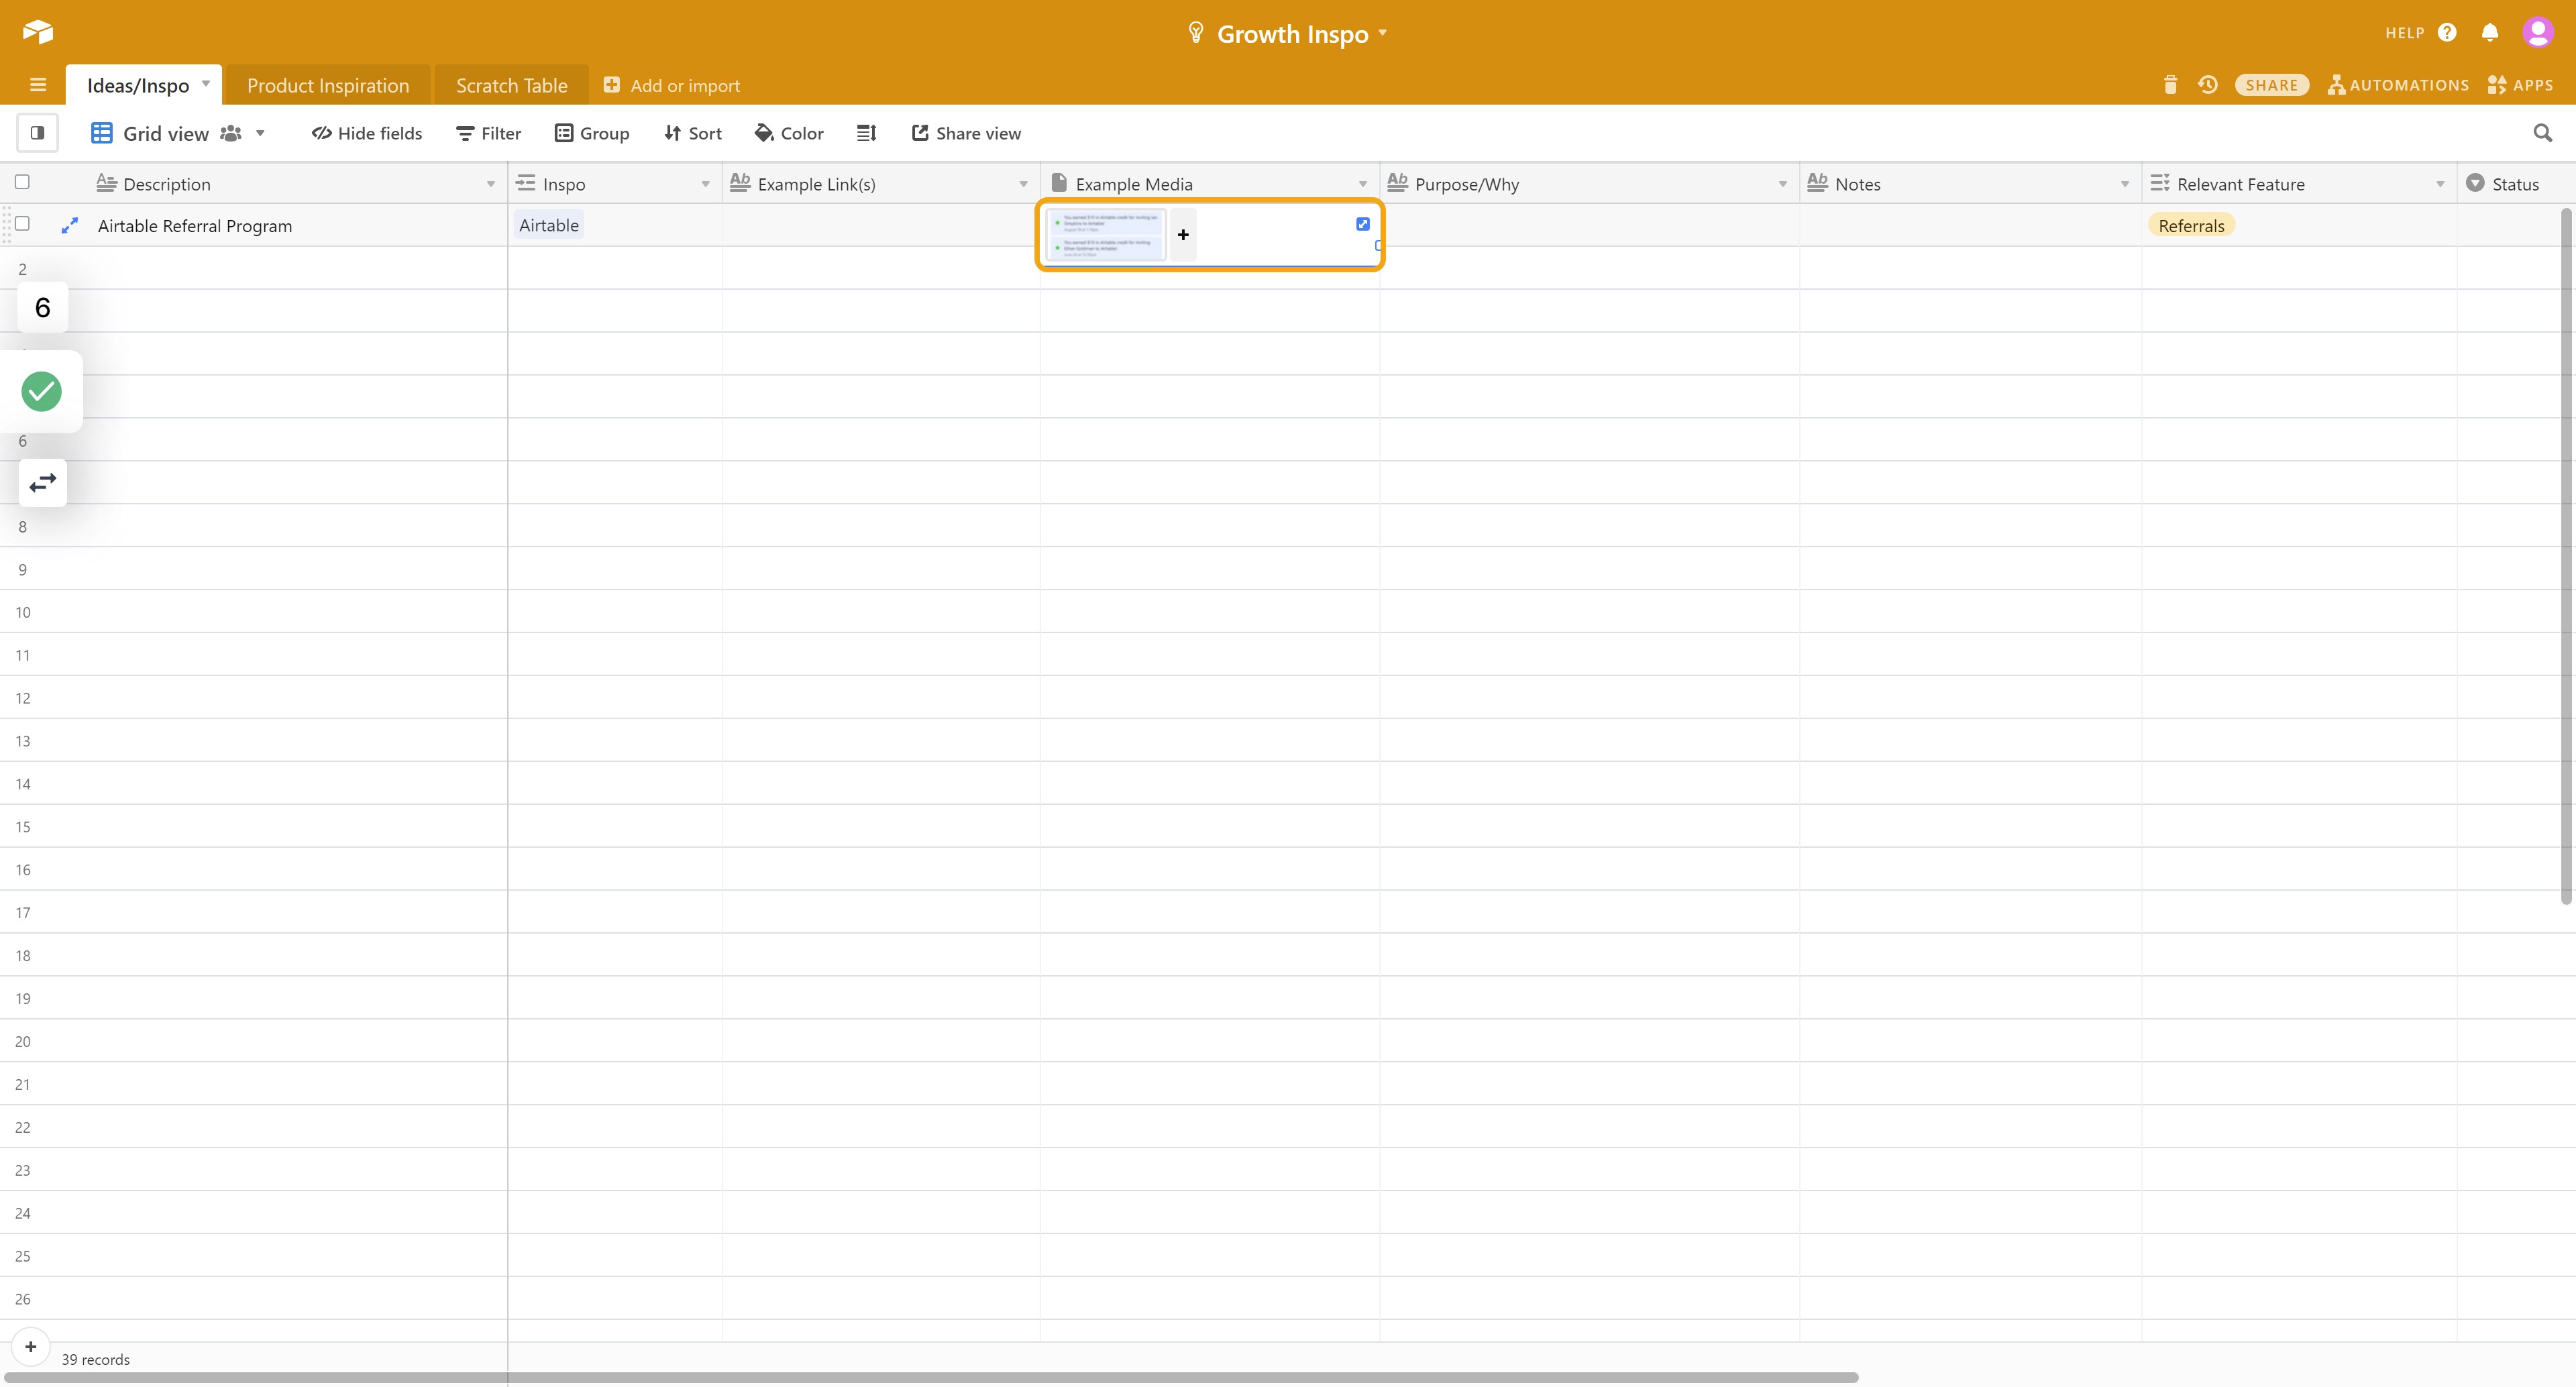This screenshot has width=2576, height=1387.
Task: Toggle the select all records checkbox
Action: click(x=22, y=182)
